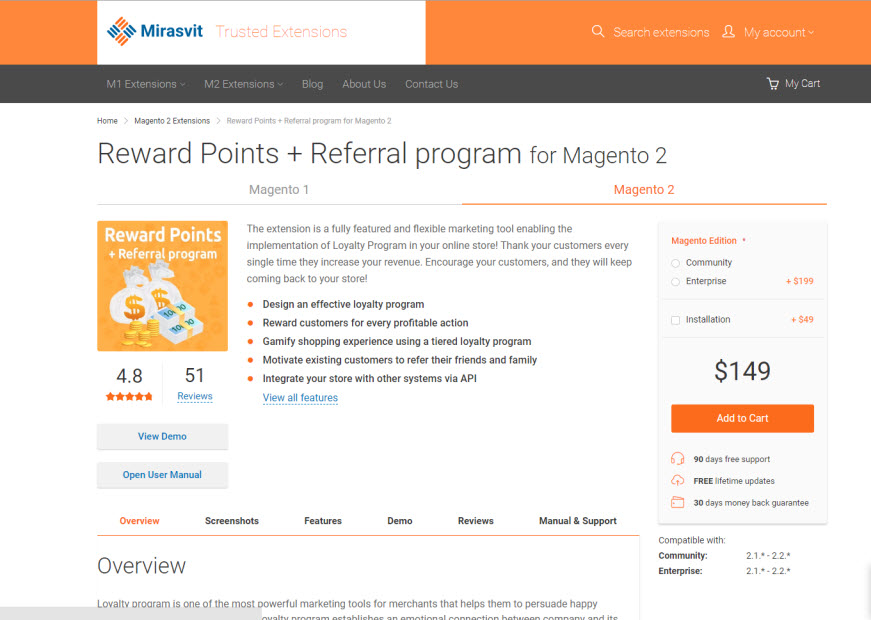Open the Screenshots tab
The width and height of the screenshot is (871, 620).
tap(232, 521)
